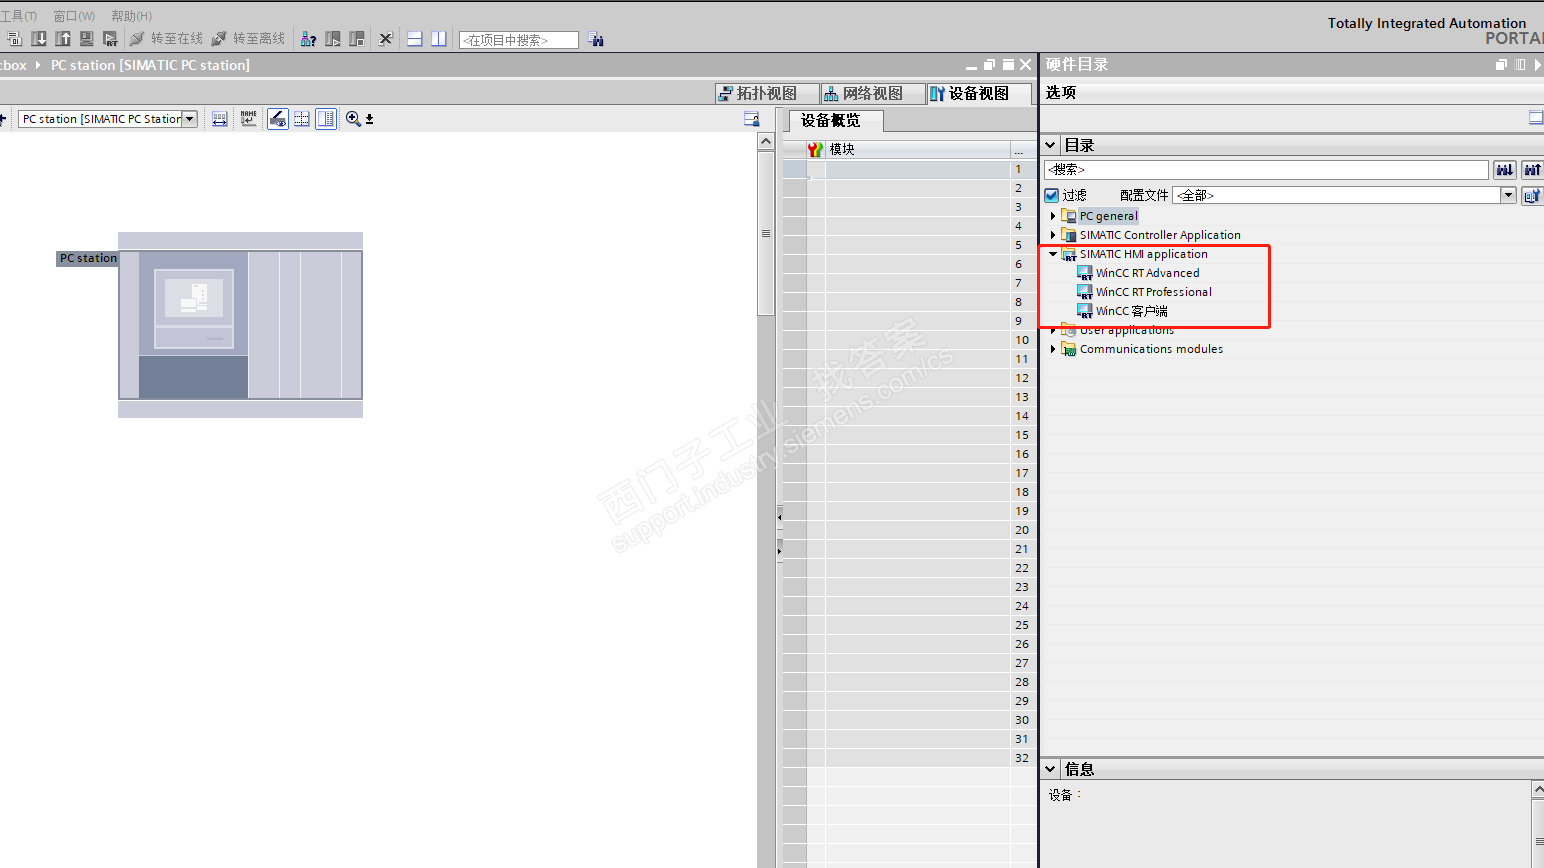
Task: Click the grid icon in device toolbar
Action: [x=302, y=119]
